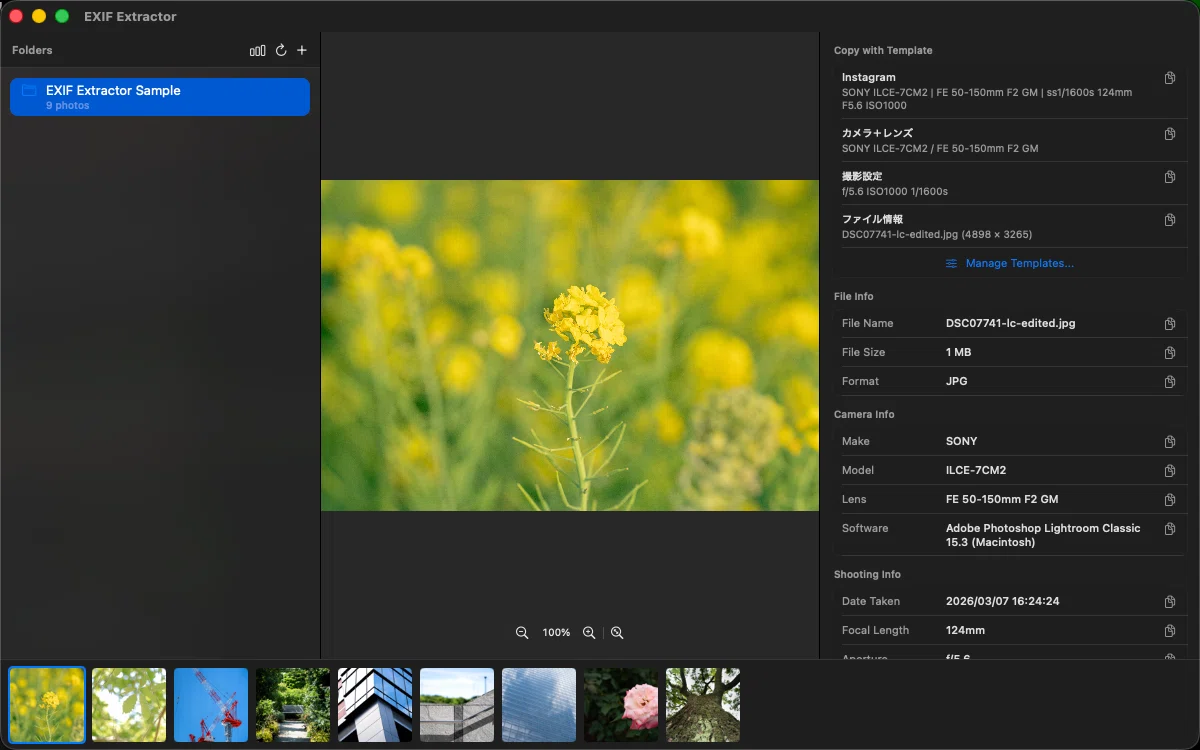Copy the Lens value

point(1169,500)
